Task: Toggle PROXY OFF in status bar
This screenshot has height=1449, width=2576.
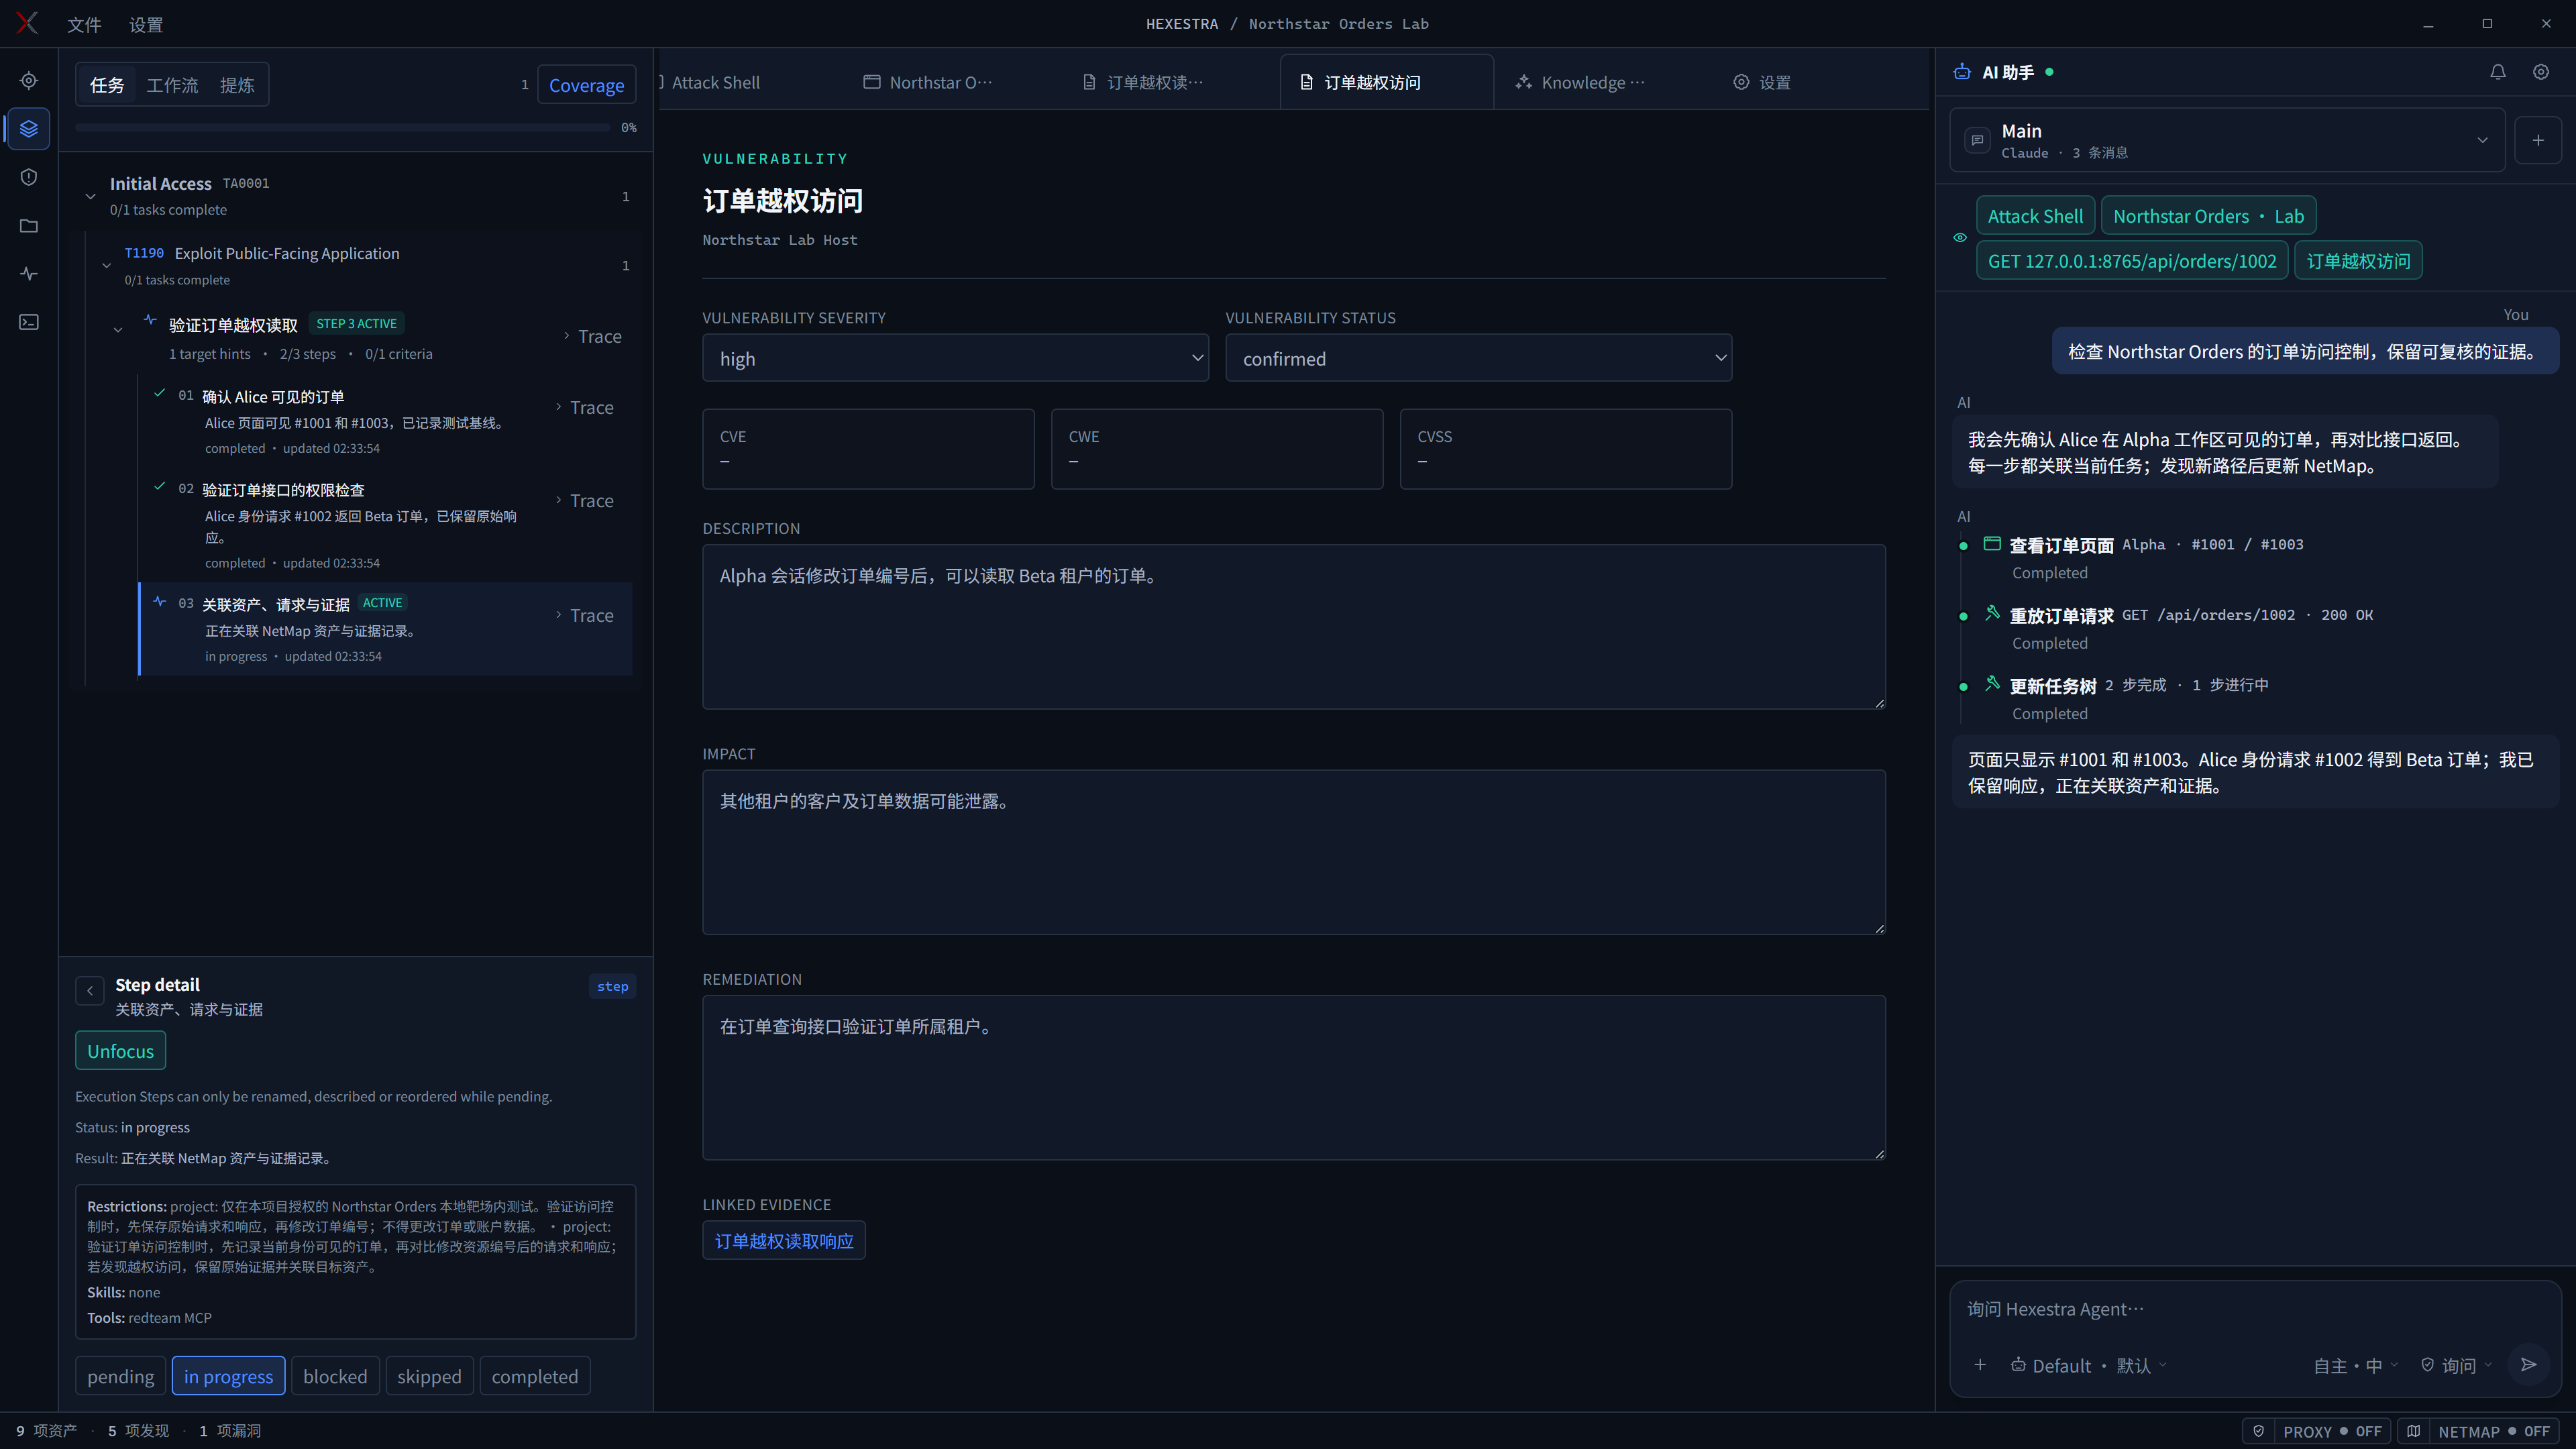Action: pos(2331,1431)
